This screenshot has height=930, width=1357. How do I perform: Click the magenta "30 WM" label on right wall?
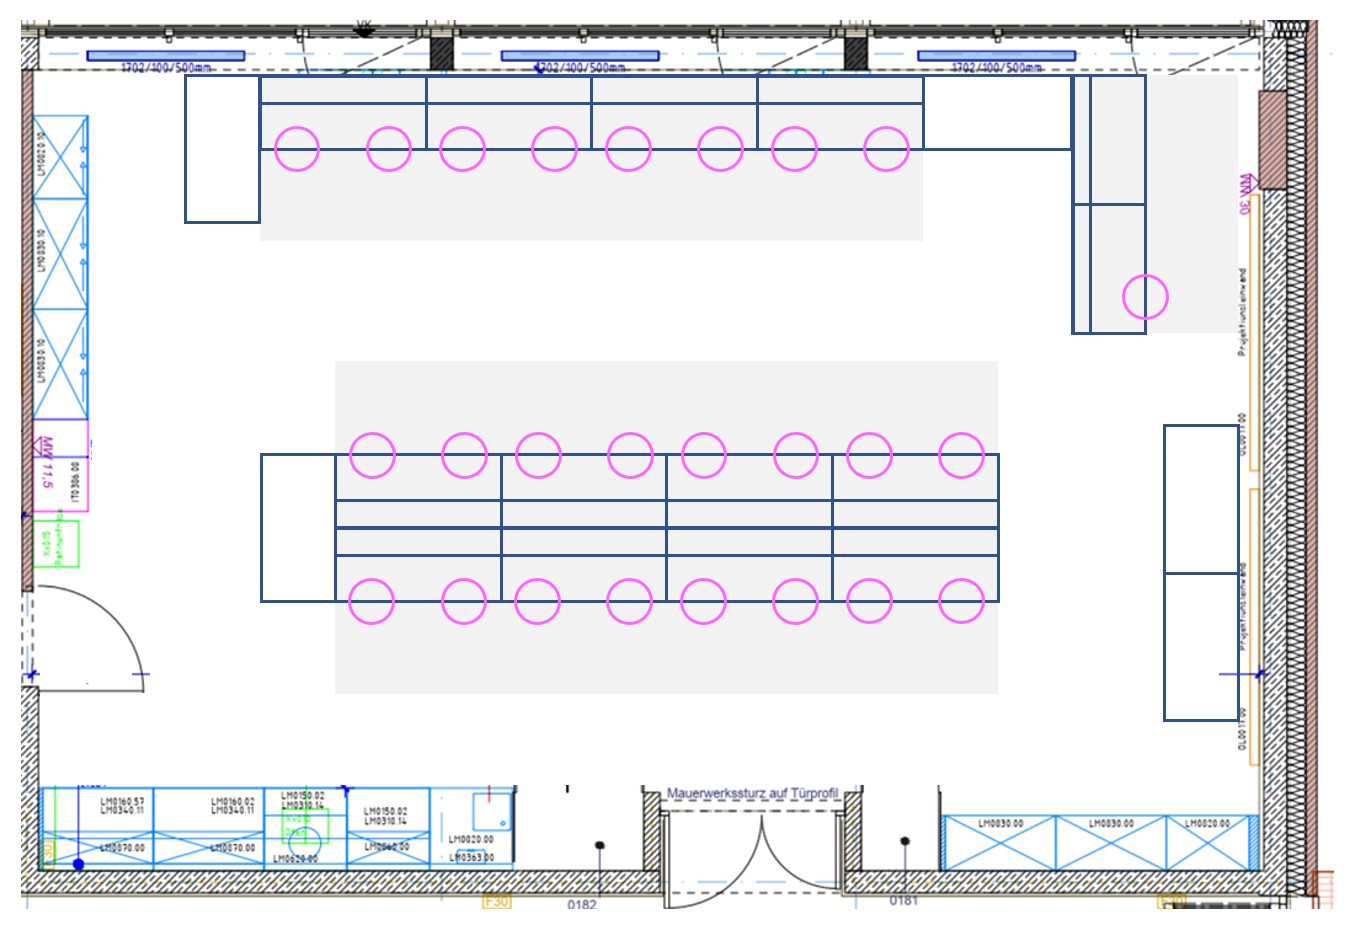point(1245,194)
